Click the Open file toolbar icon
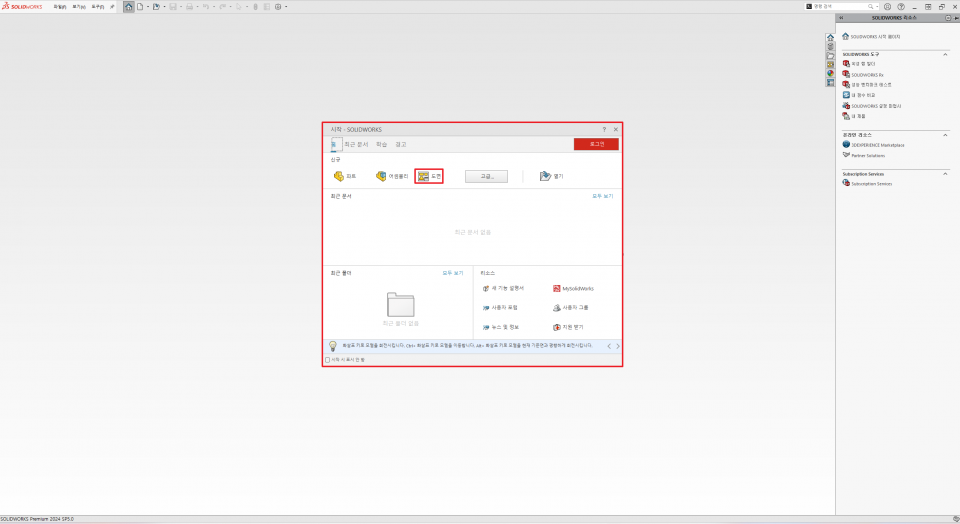960x524 pixels. (156, 7)
